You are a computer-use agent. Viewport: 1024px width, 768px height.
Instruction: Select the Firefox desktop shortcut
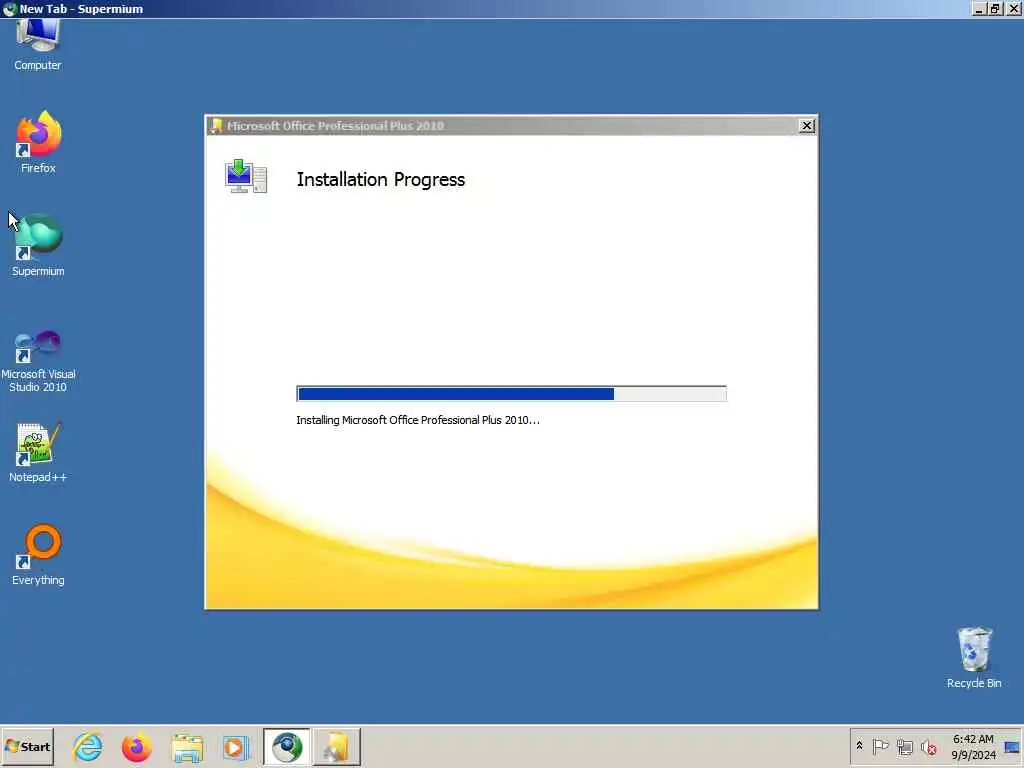tap(39, 142)
